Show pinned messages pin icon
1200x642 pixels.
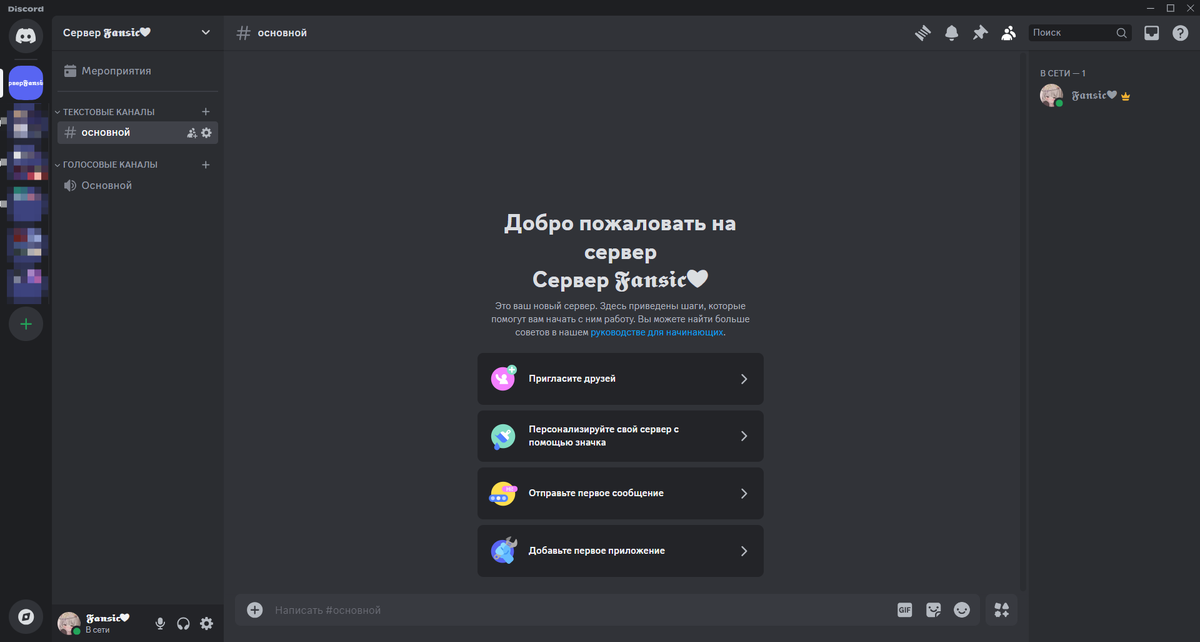(980, 33)
